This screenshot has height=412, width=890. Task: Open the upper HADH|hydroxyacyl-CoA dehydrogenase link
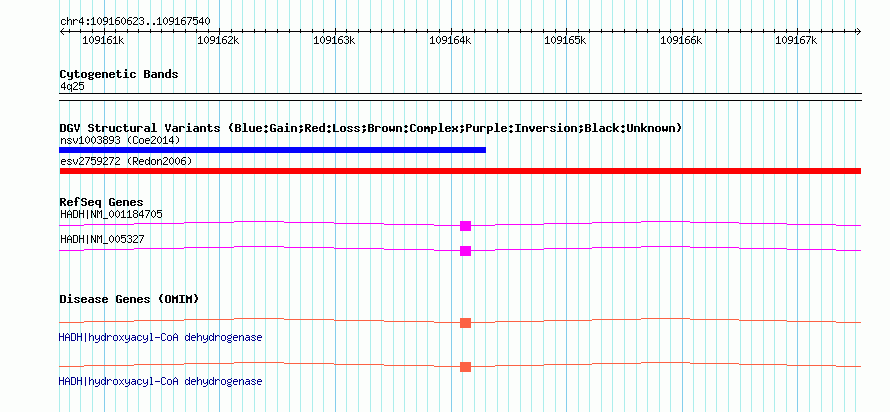click(x=161, y=338)
